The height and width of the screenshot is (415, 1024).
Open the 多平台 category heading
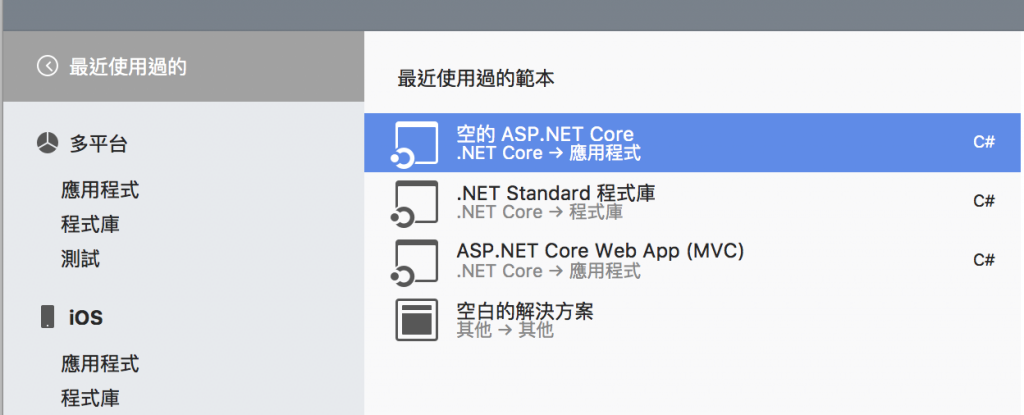tap(98, 144)
